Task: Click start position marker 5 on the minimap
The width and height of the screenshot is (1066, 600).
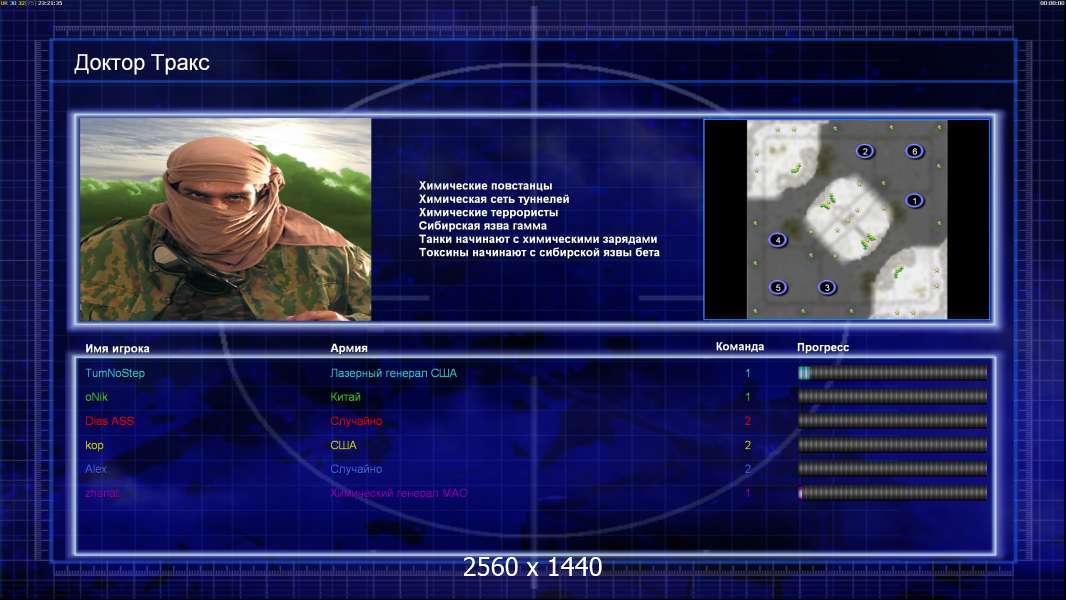Action: click(778, 287)
